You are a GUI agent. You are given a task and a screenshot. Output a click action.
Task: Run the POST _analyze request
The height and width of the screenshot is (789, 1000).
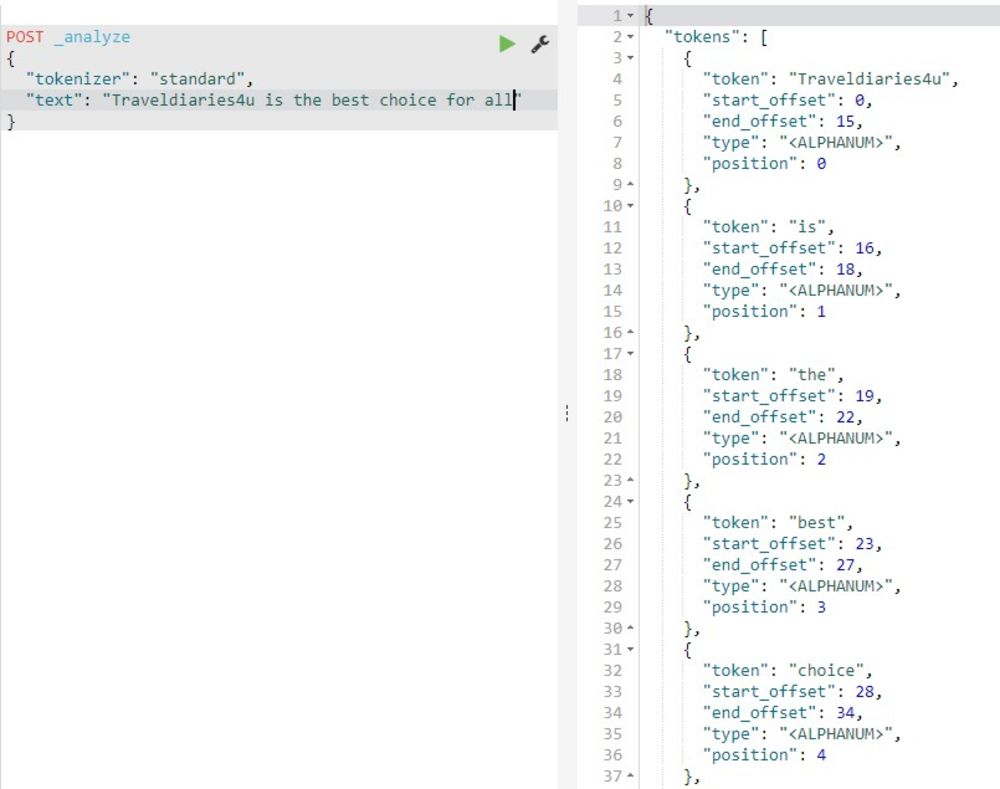tap(507, 44)
